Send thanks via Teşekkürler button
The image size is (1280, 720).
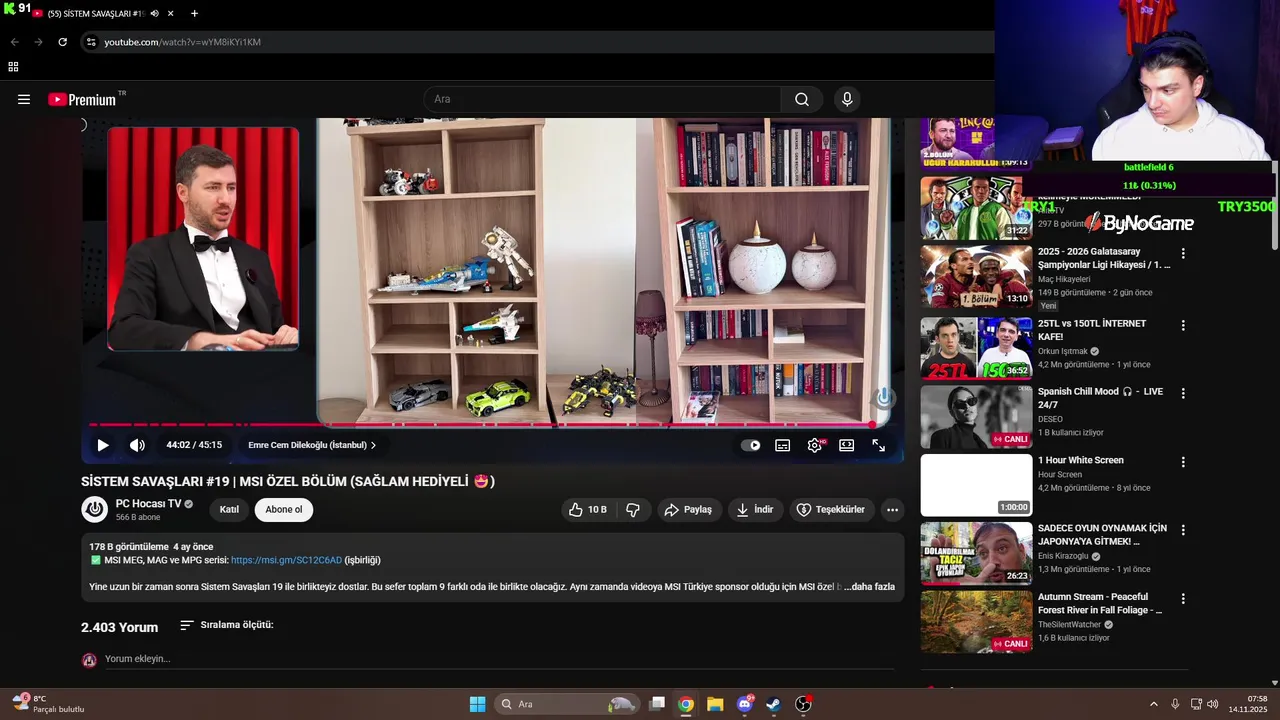831,509
